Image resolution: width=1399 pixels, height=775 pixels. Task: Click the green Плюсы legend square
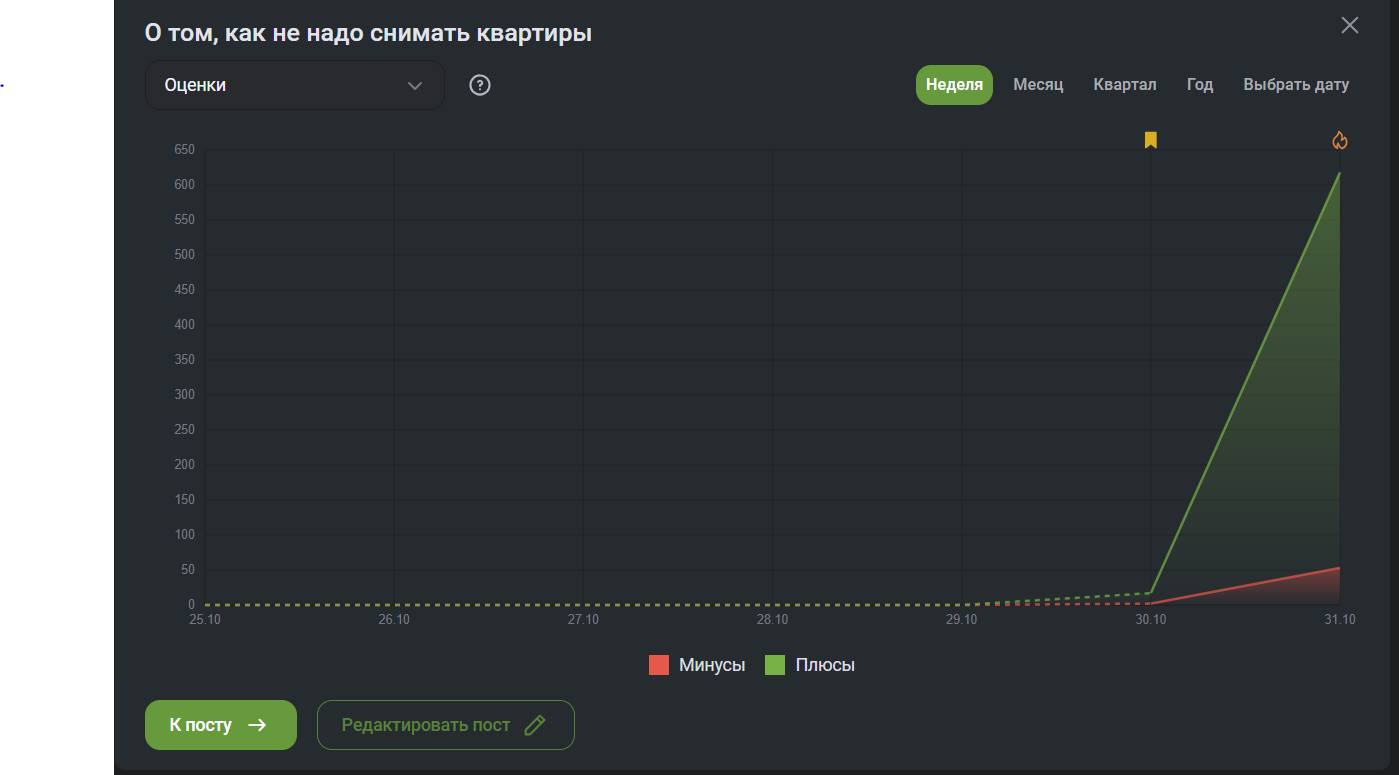[775, 665]
